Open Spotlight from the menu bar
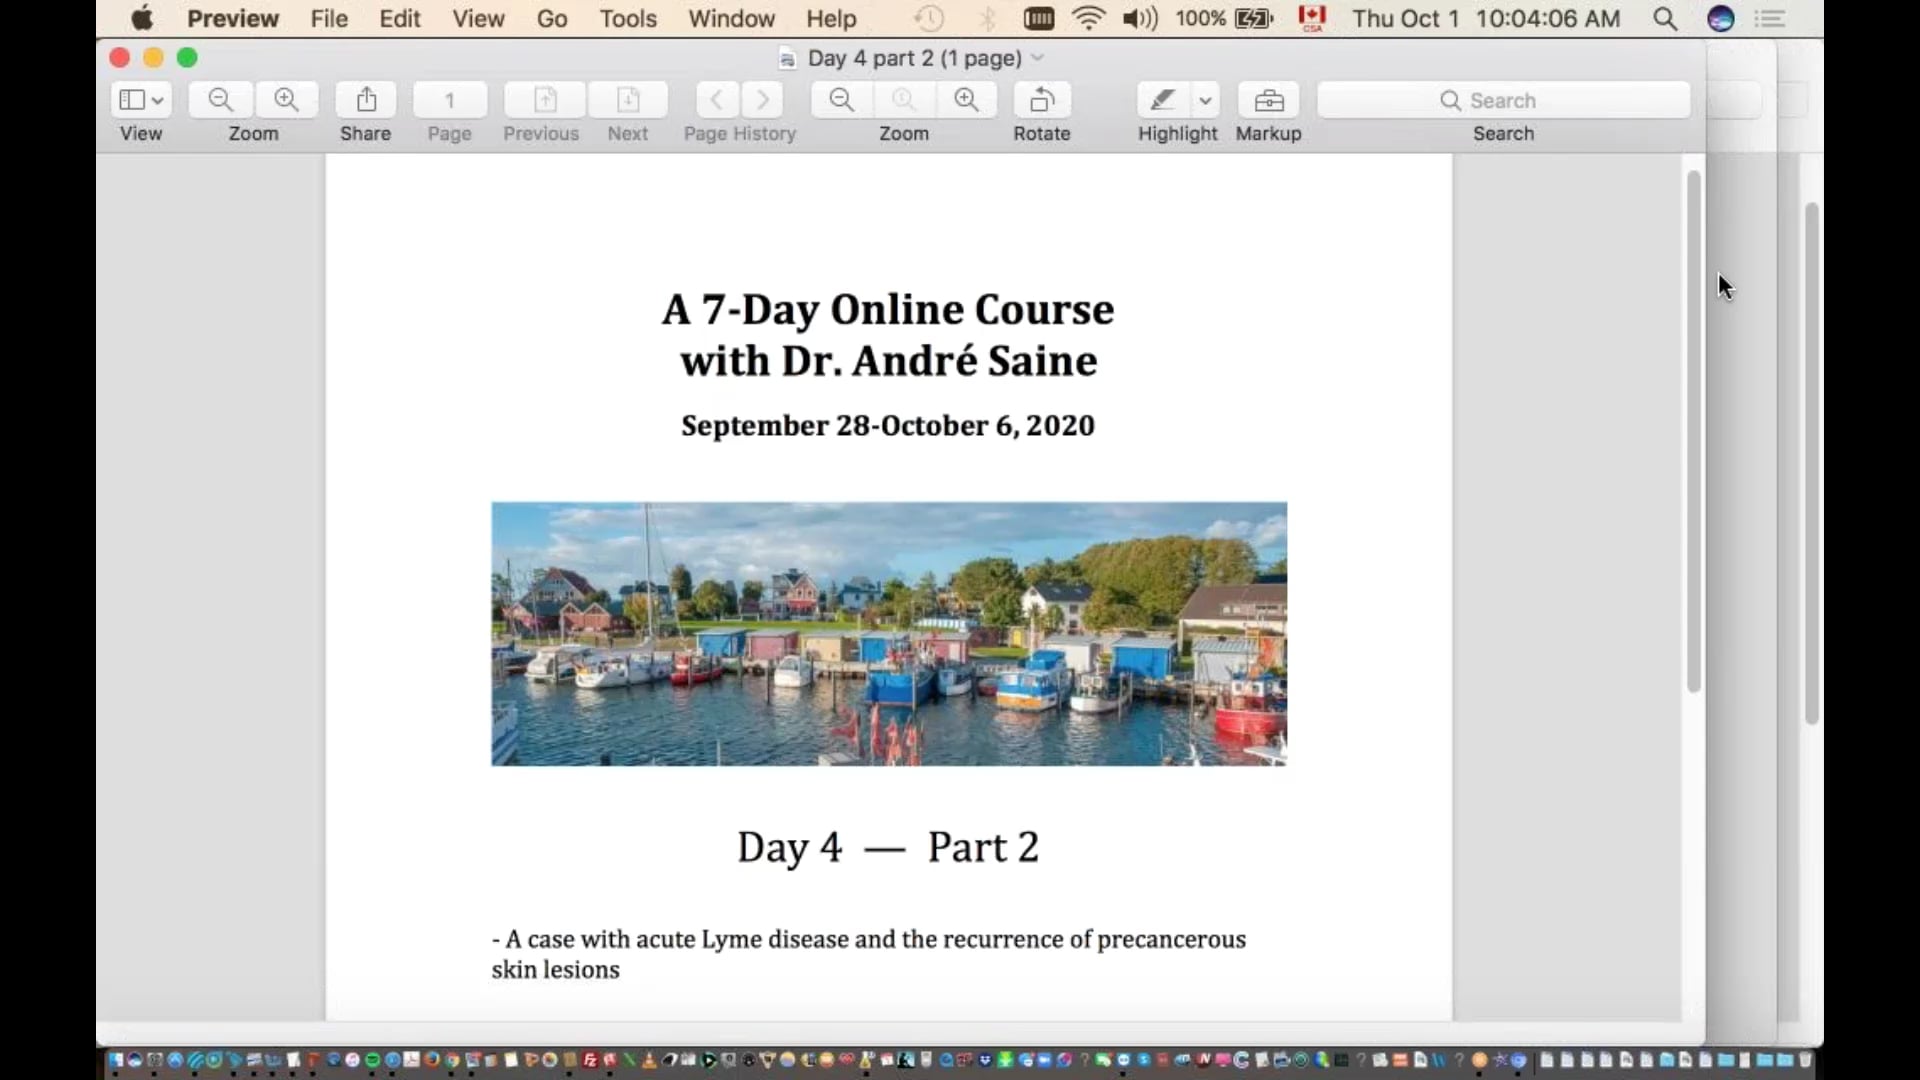 1666,18
